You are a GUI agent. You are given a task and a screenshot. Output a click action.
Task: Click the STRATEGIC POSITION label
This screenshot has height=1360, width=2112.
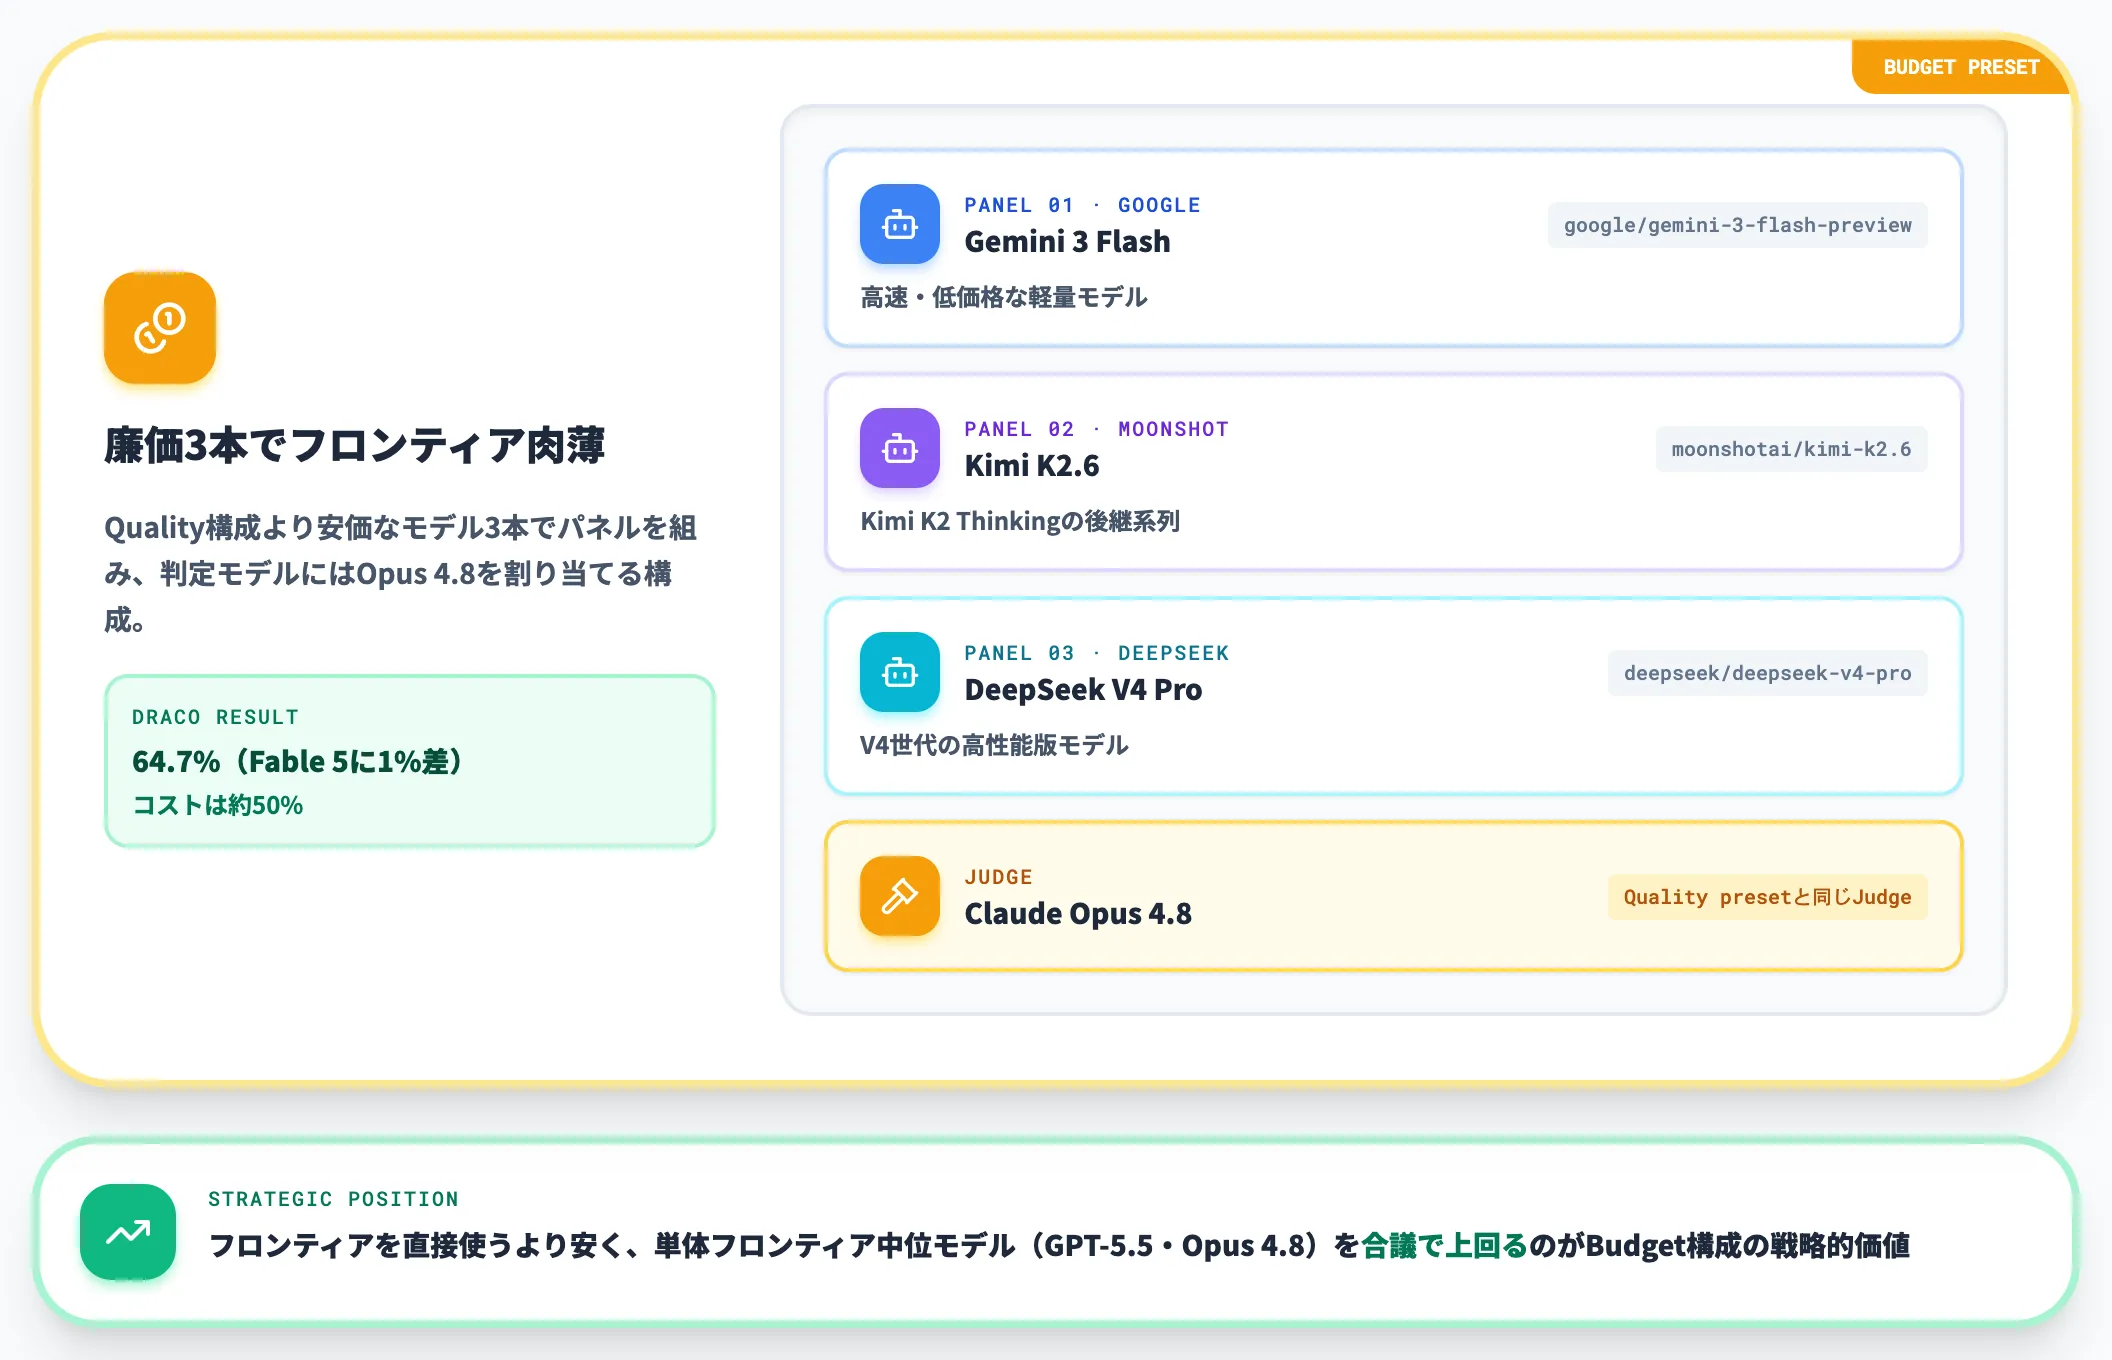pos(333,1199)
